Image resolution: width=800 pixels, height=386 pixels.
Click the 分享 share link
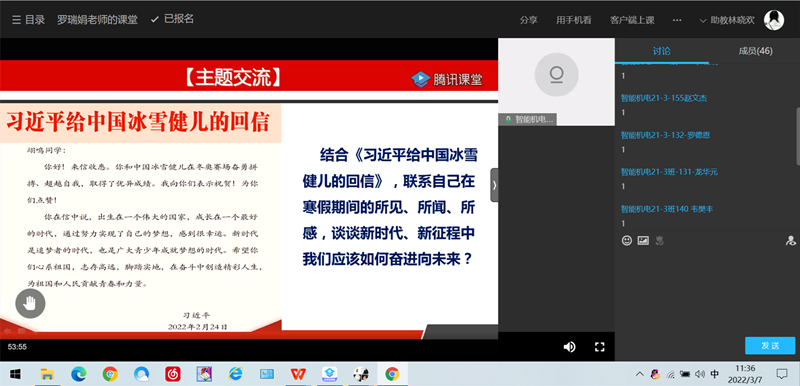tap(529, 20)
